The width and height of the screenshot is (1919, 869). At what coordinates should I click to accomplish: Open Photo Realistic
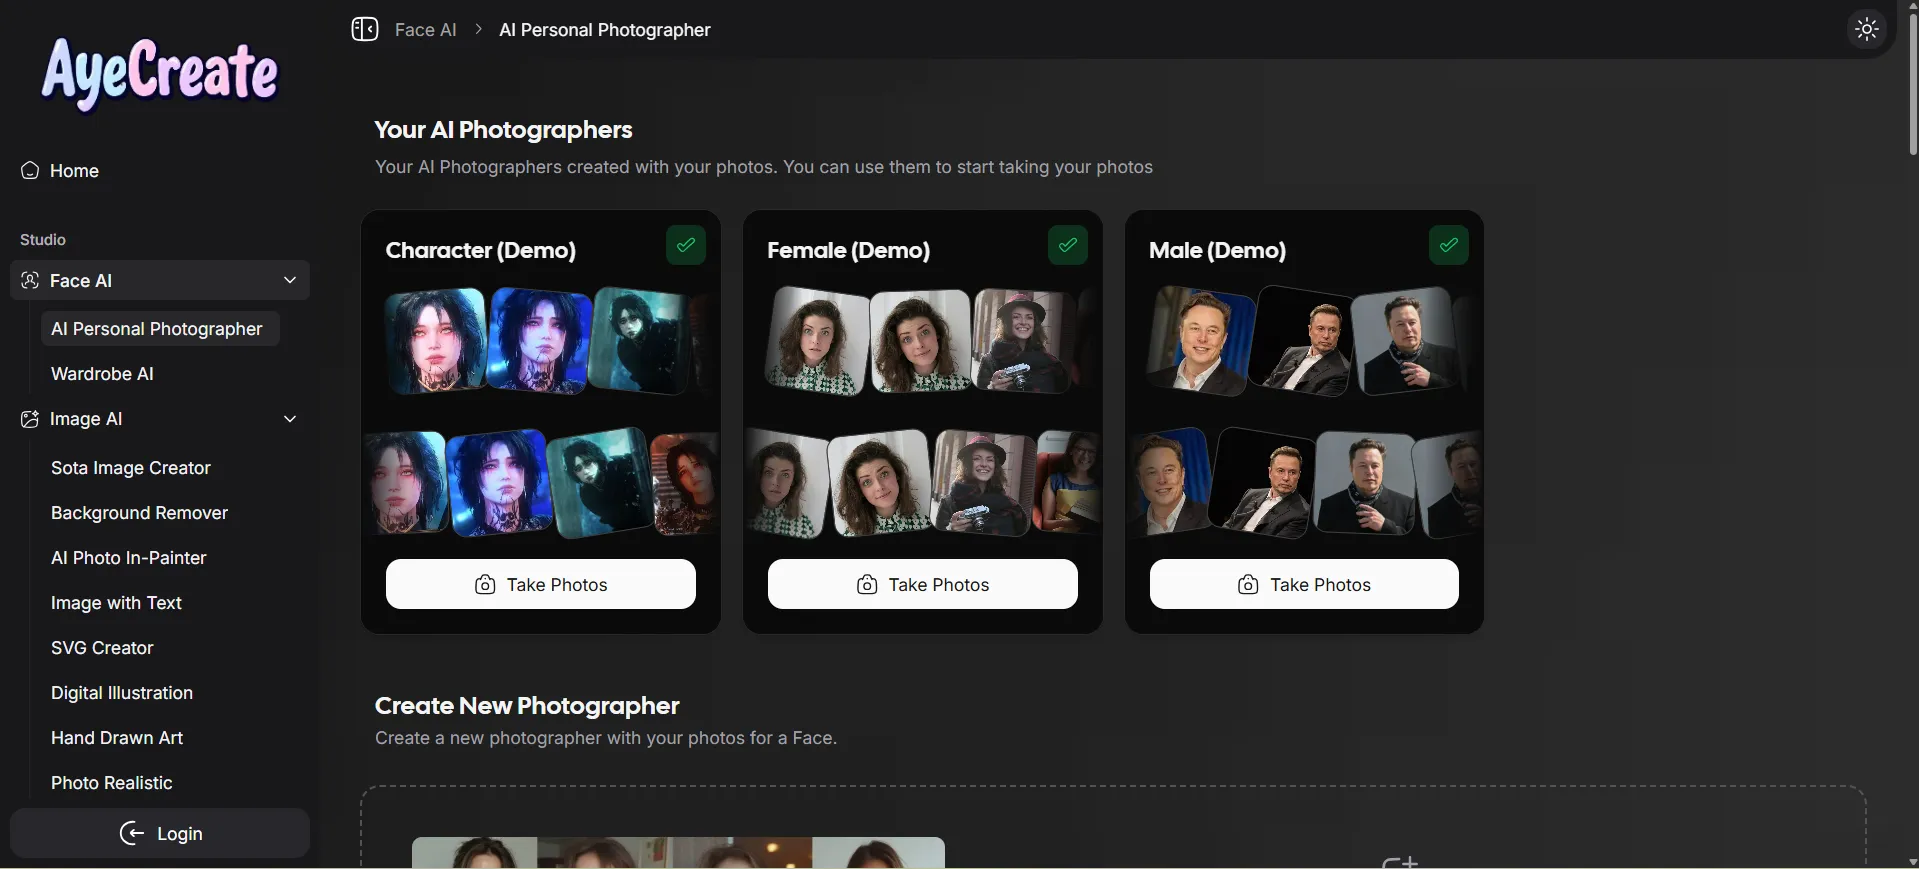point(112,783)
